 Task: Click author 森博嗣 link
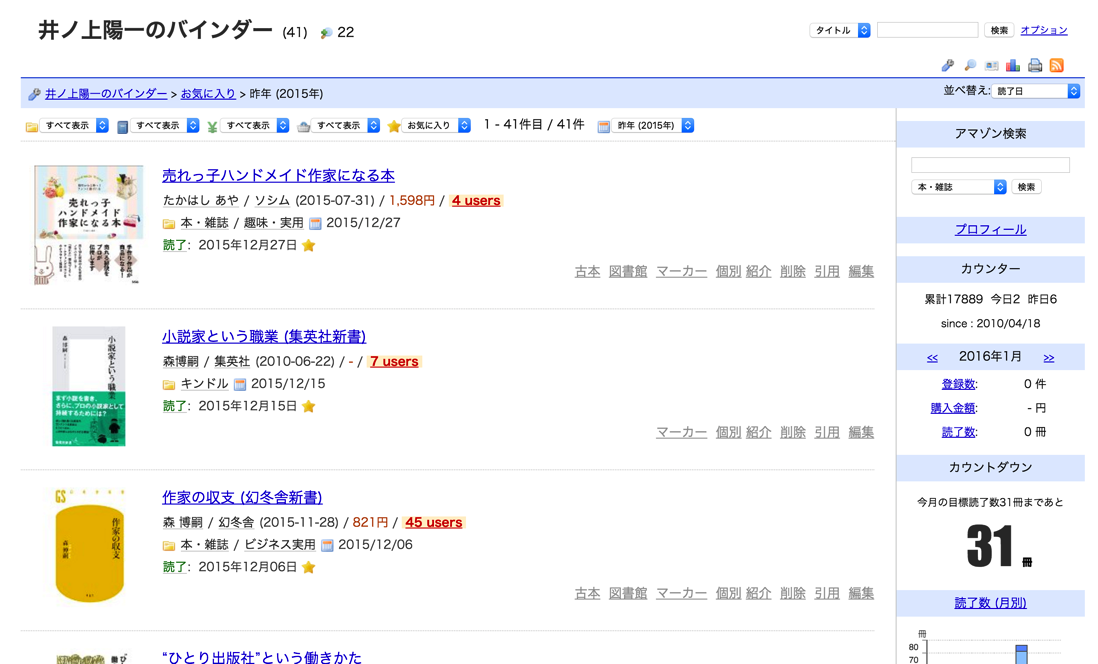coord(181,362)
